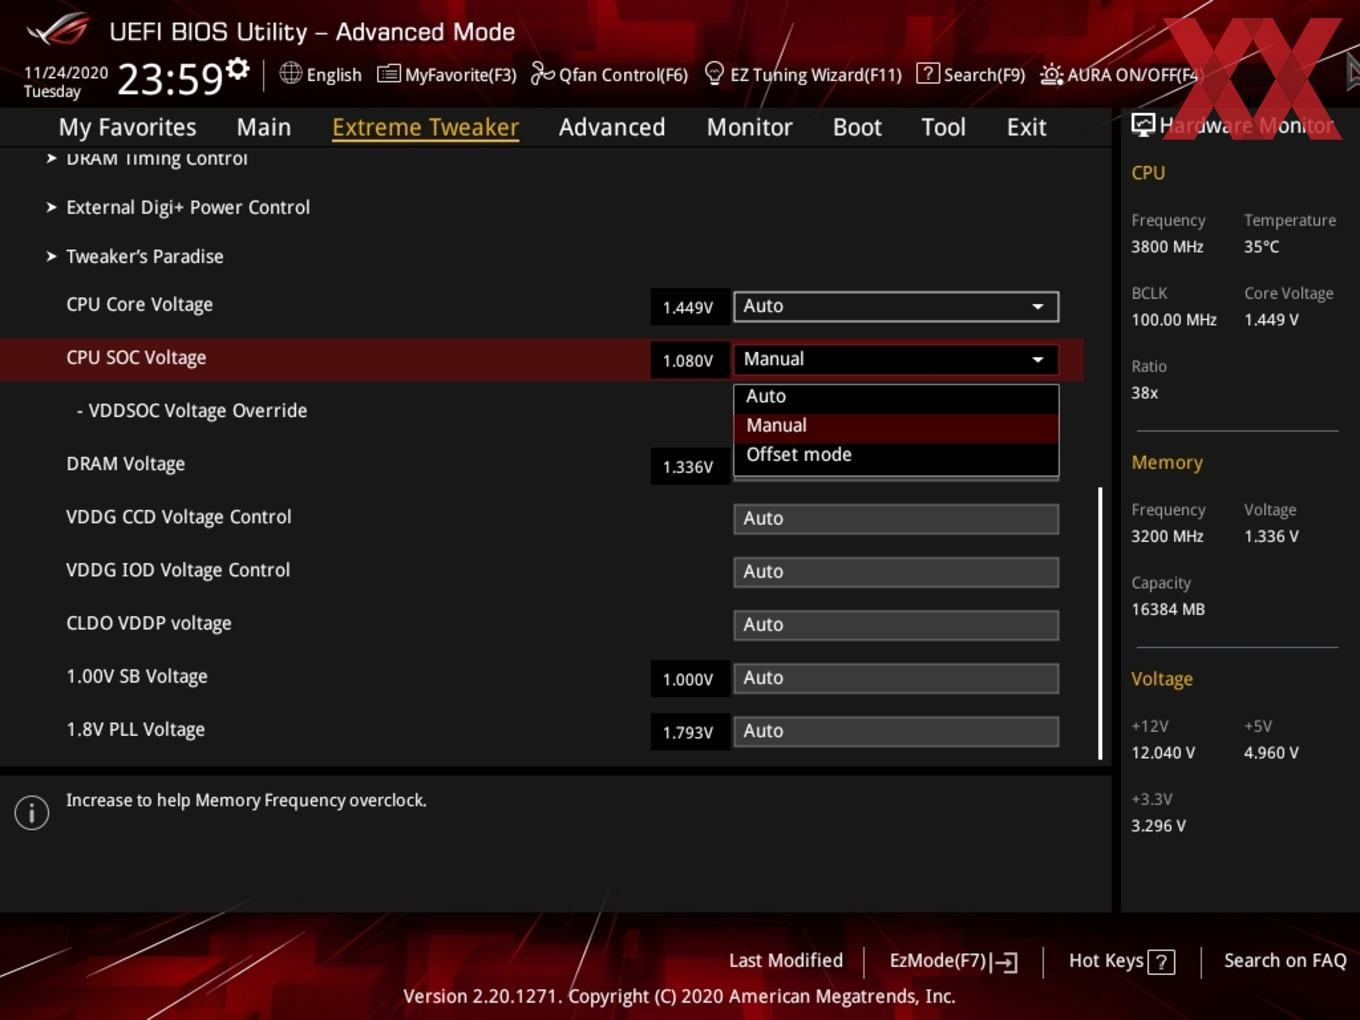Collapse CPU SOC Voltage Manual dropdown

896,359
